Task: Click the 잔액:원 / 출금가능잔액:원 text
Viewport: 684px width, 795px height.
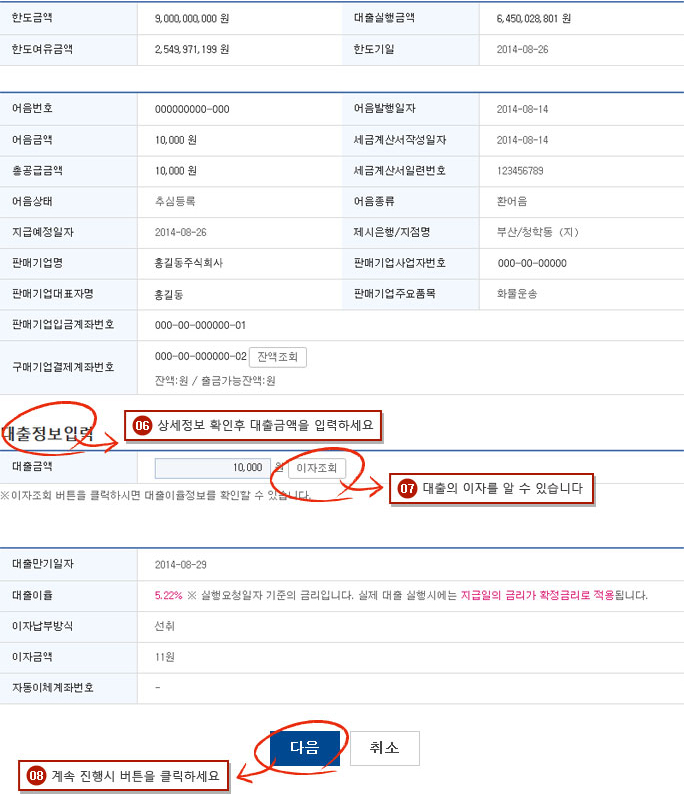Action: 215,381
